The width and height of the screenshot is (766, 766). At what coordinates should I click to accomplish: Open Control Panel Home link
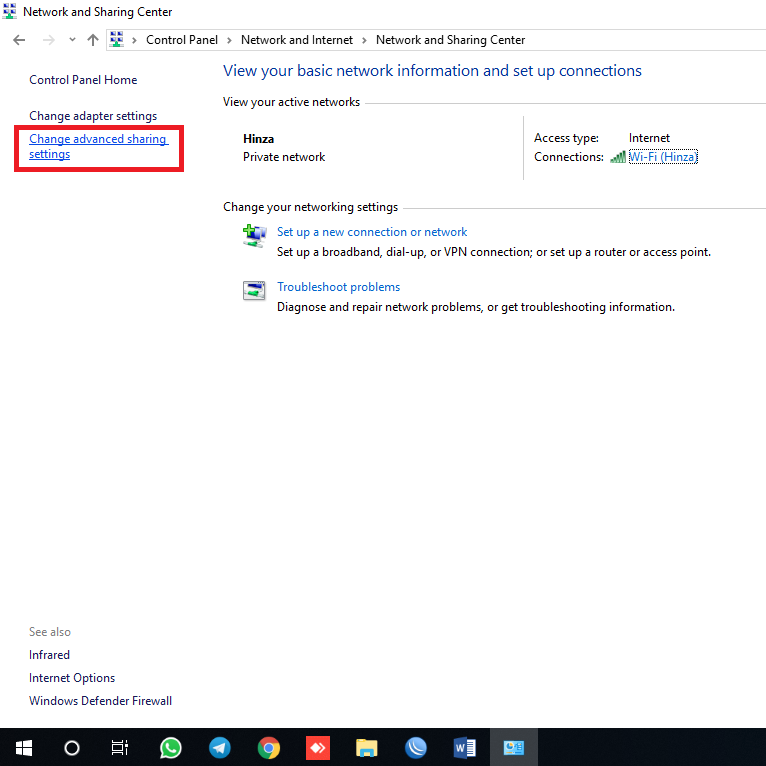[83, 80]
